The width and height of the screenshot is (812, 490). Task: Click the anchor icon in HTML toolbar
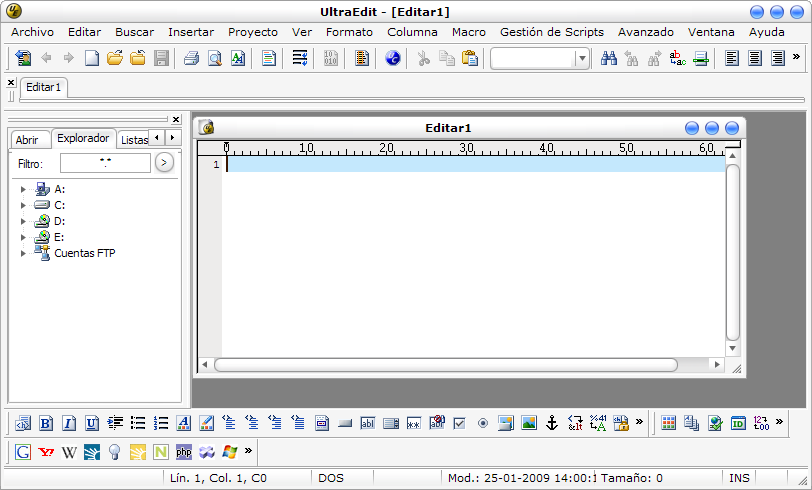550,423
